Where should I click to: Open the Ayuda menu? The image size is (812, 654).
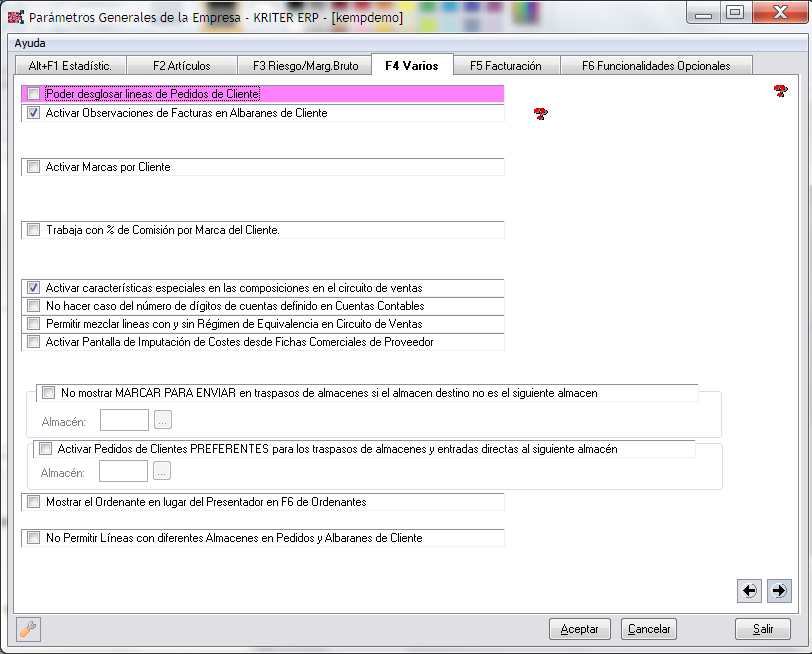(x=30, y=43)
